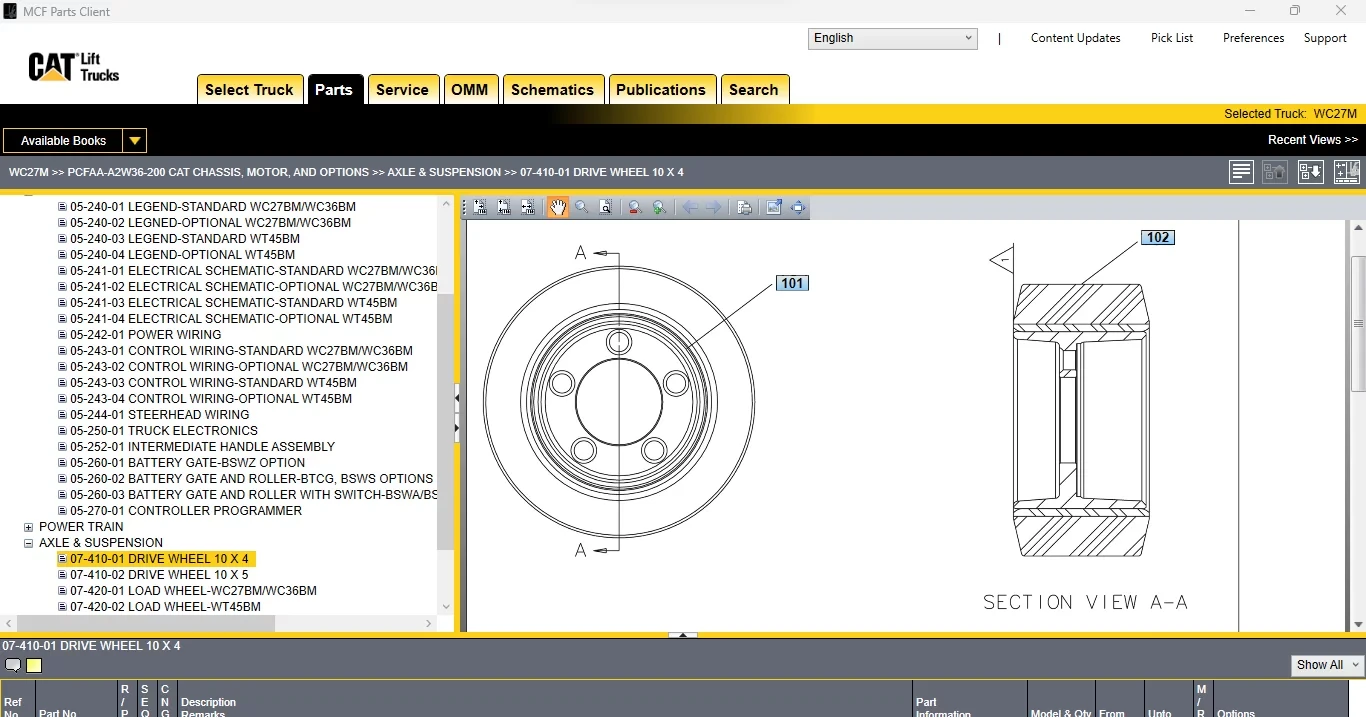The height and width of the screenshot is (717, 1366).
Task: Click the text list view icon
Action: point(1241,172)
